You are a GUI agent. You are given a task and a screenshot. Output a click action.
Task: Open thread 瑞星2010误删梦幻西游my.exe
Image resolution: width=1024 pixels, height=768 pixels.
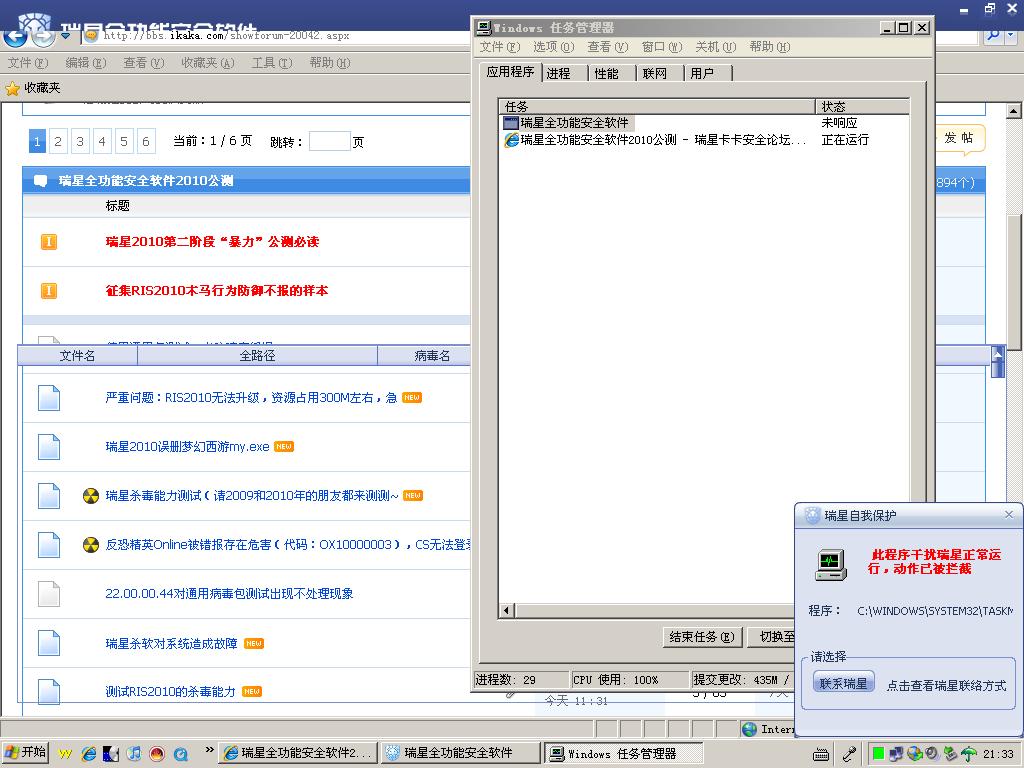point(187,447)
